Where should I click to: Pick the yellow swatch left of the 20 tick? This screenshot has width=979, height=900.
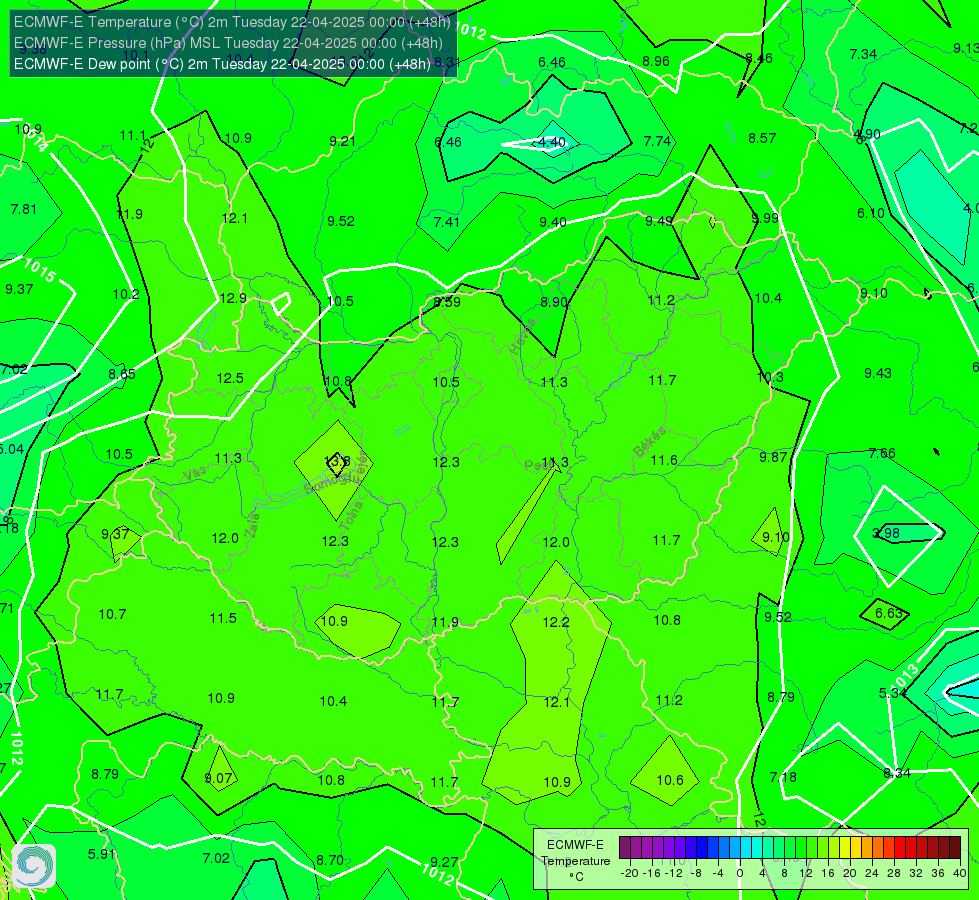(x=845, y=848)
